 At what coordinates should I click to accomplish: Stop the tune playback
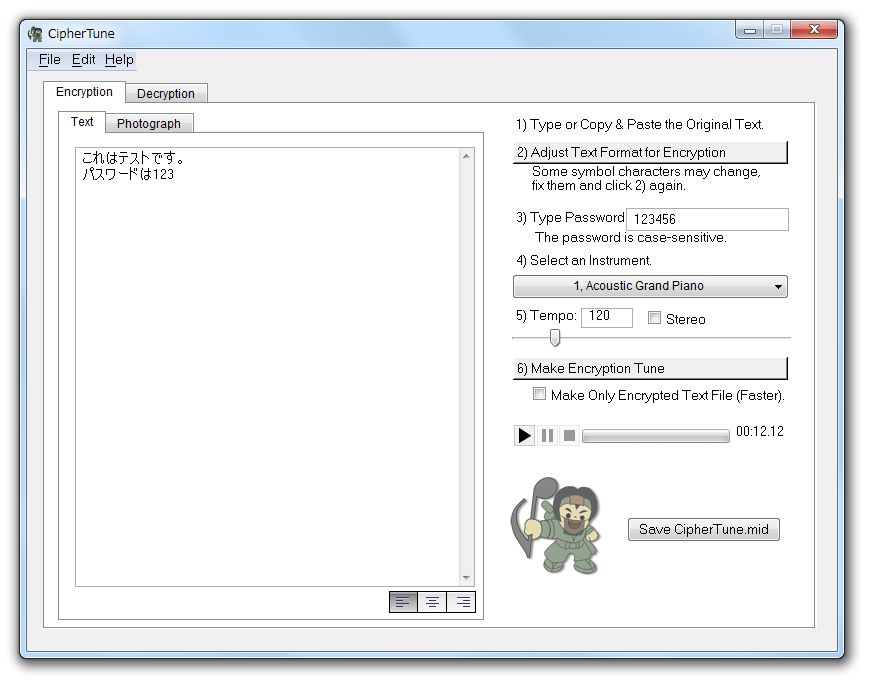tap(569, 435)
